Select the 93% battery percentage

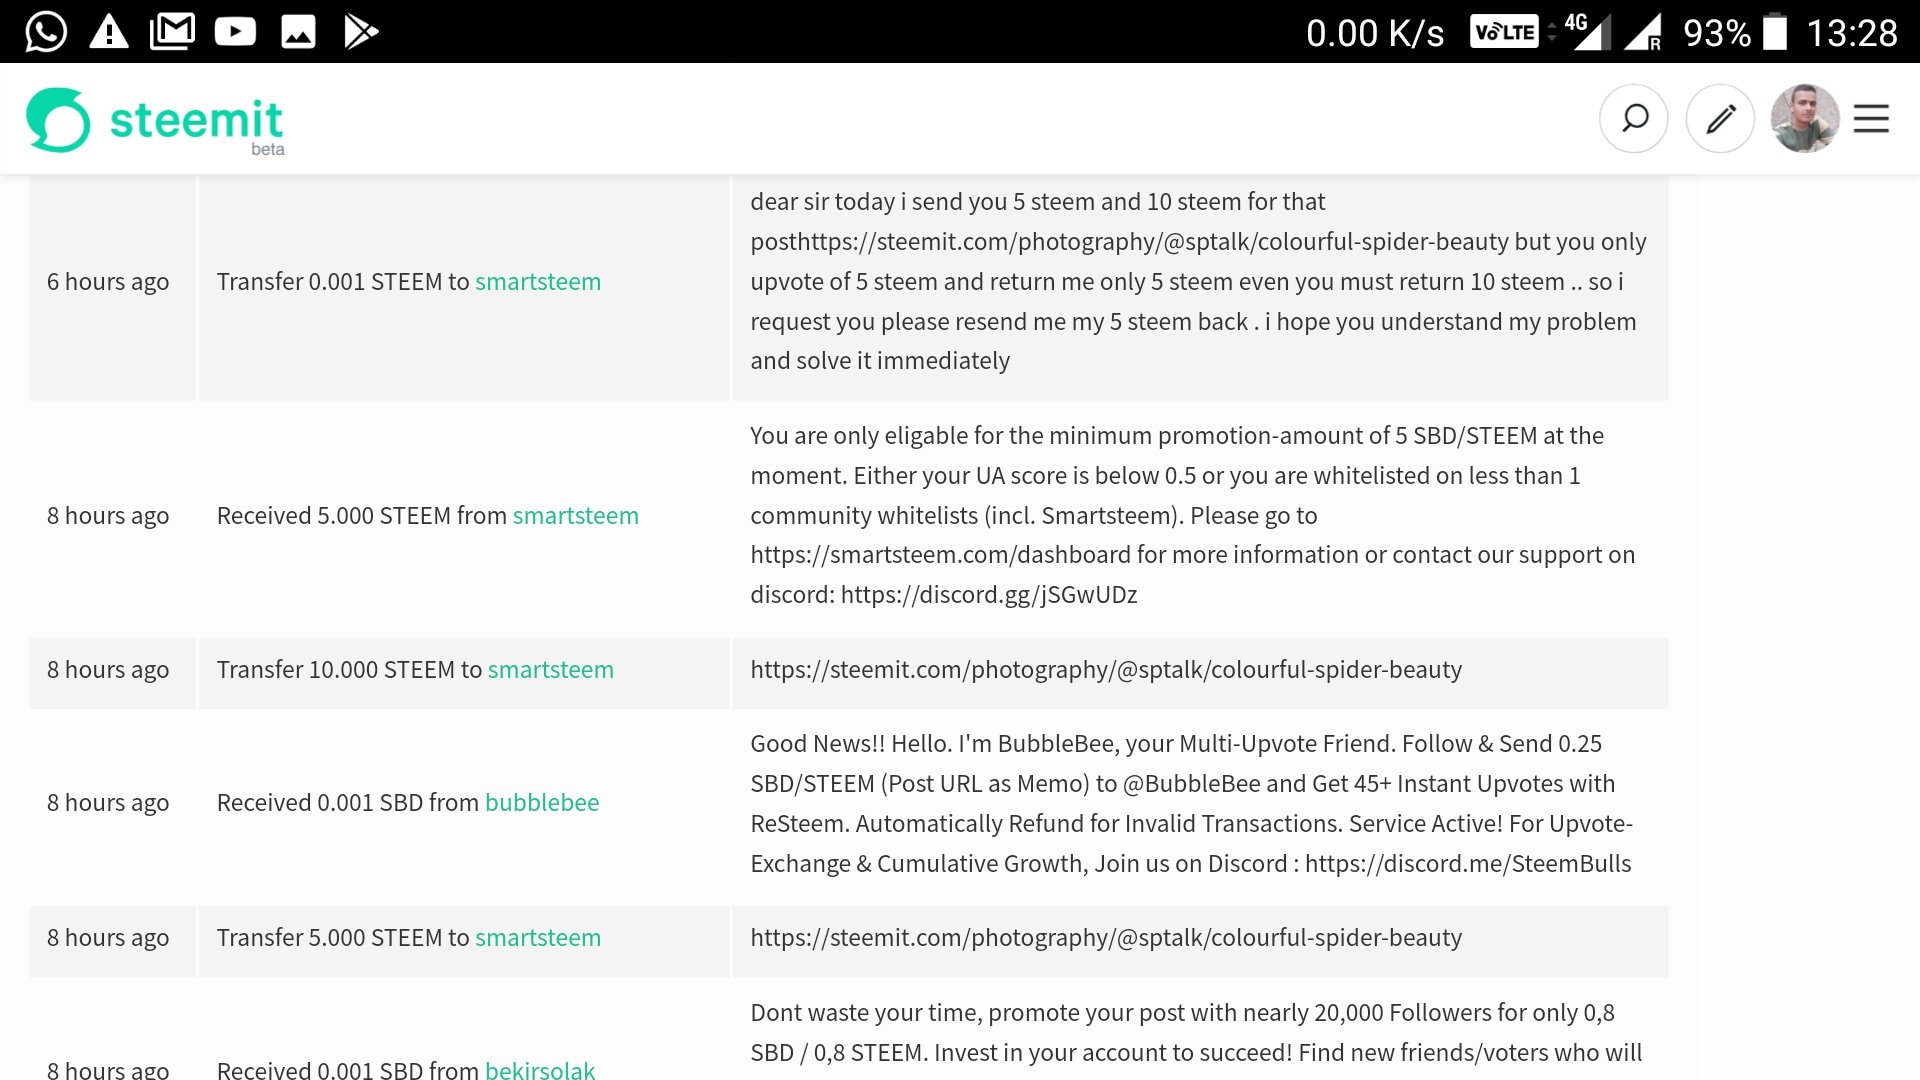click(x=1717, y=33)
